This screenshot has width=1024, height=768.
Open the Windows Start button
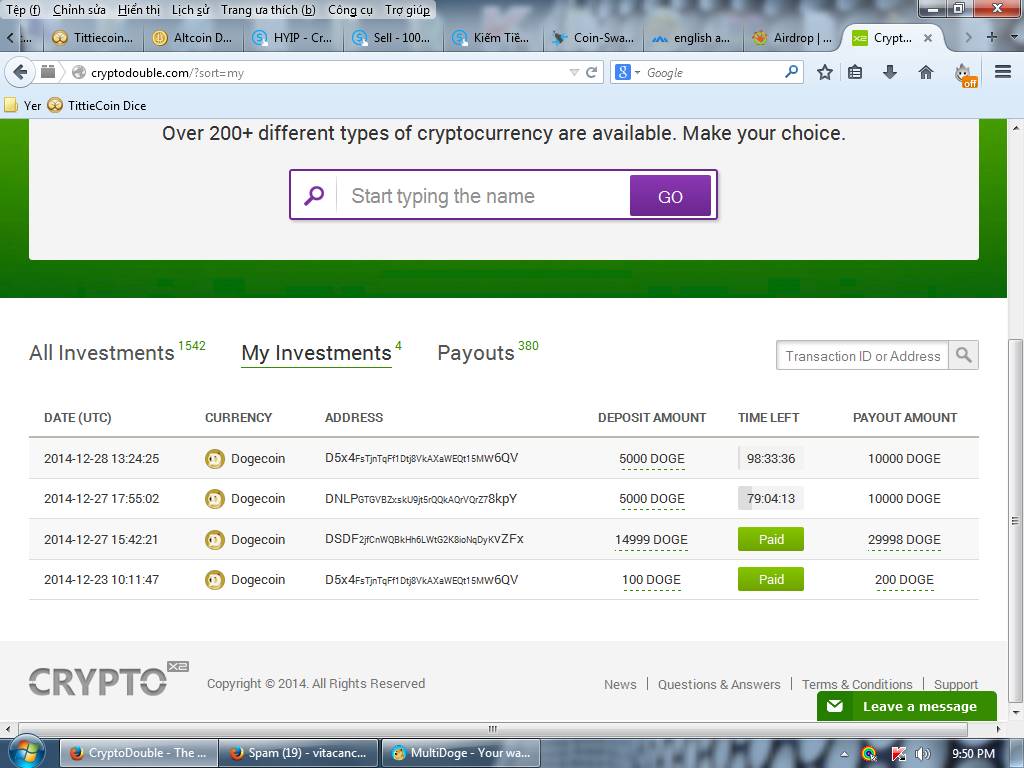(25, 752)
